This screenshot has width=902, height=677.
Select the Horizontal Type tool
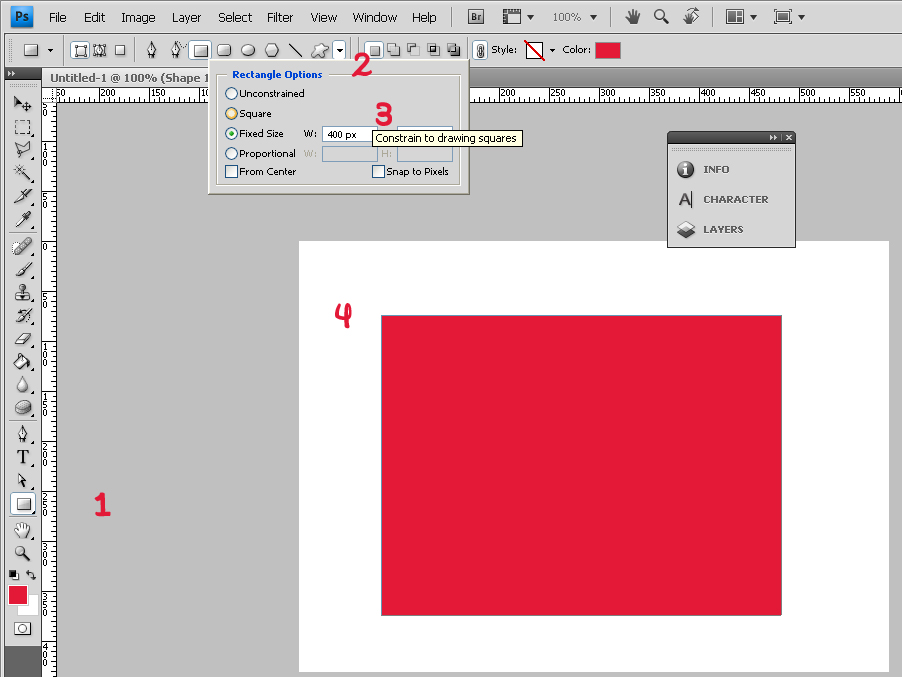pyautogui.click(x=22, y=457)
